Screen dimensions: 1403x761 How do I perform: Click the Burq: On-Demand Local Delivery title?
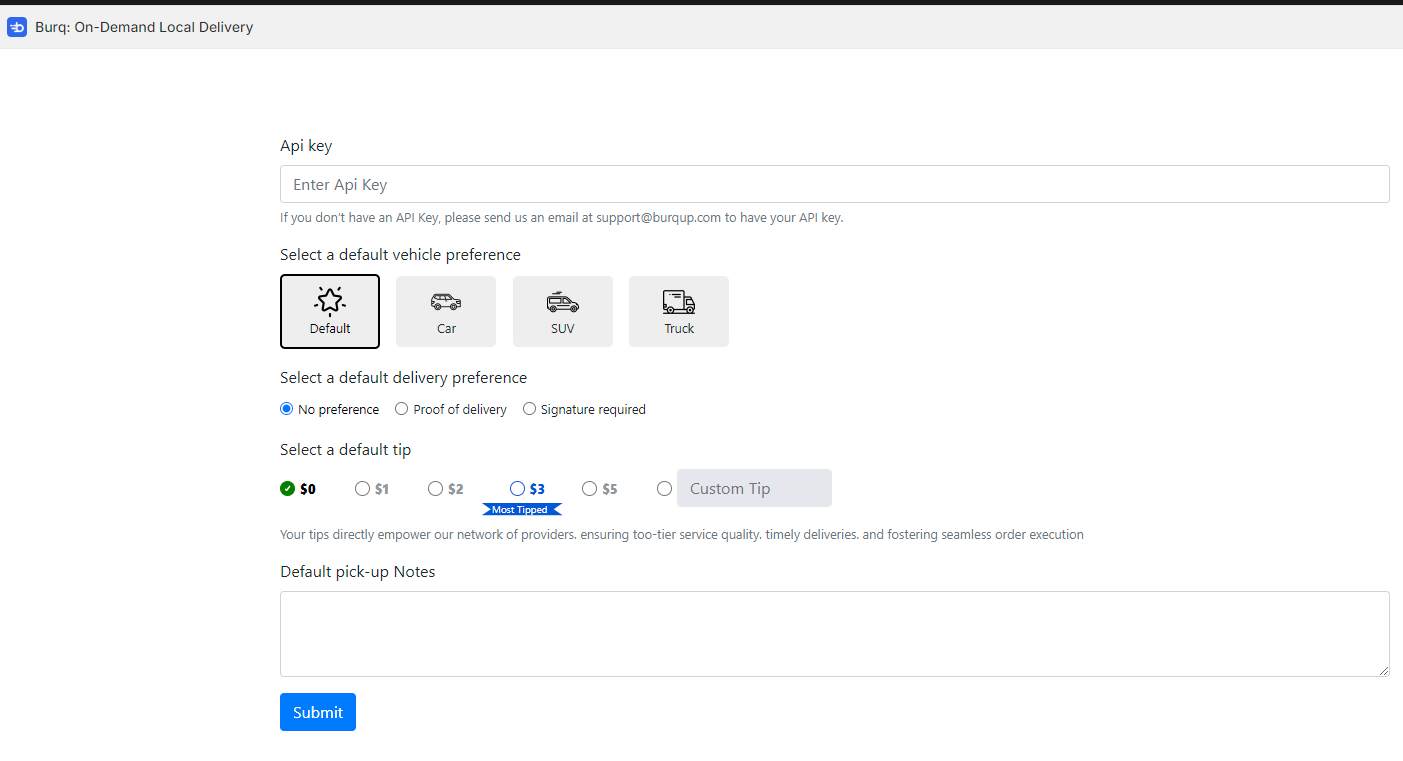coord(144,27)
